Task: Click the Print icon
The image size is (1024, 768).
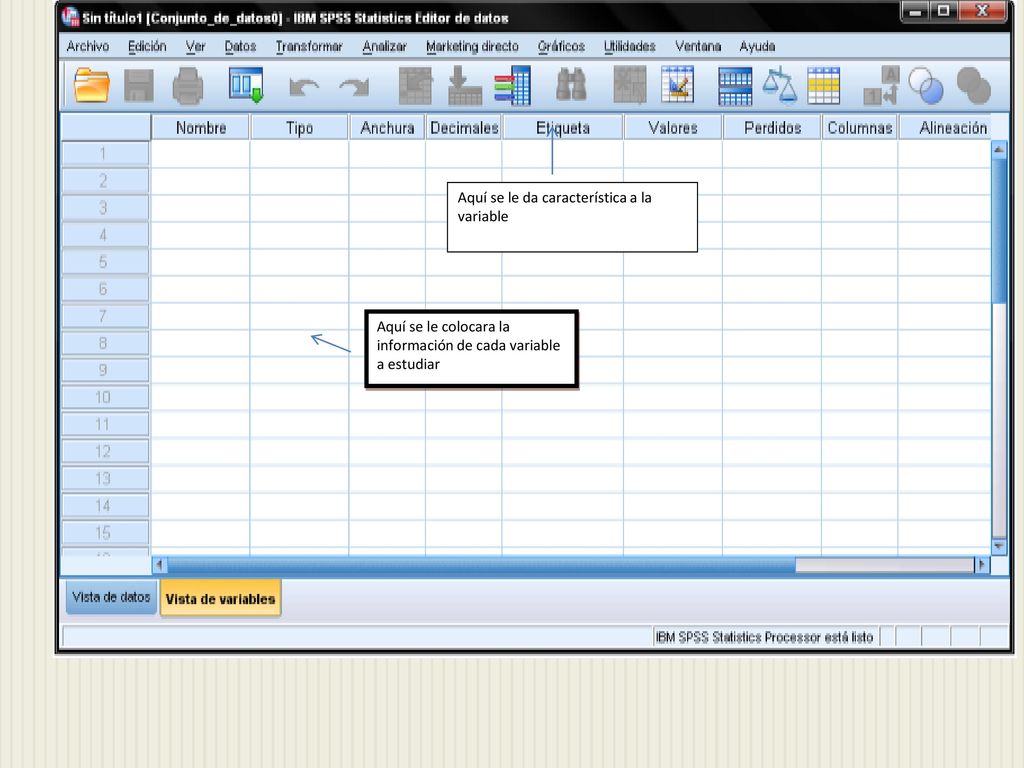Action: pyautogui.click(x=187, y=86)
